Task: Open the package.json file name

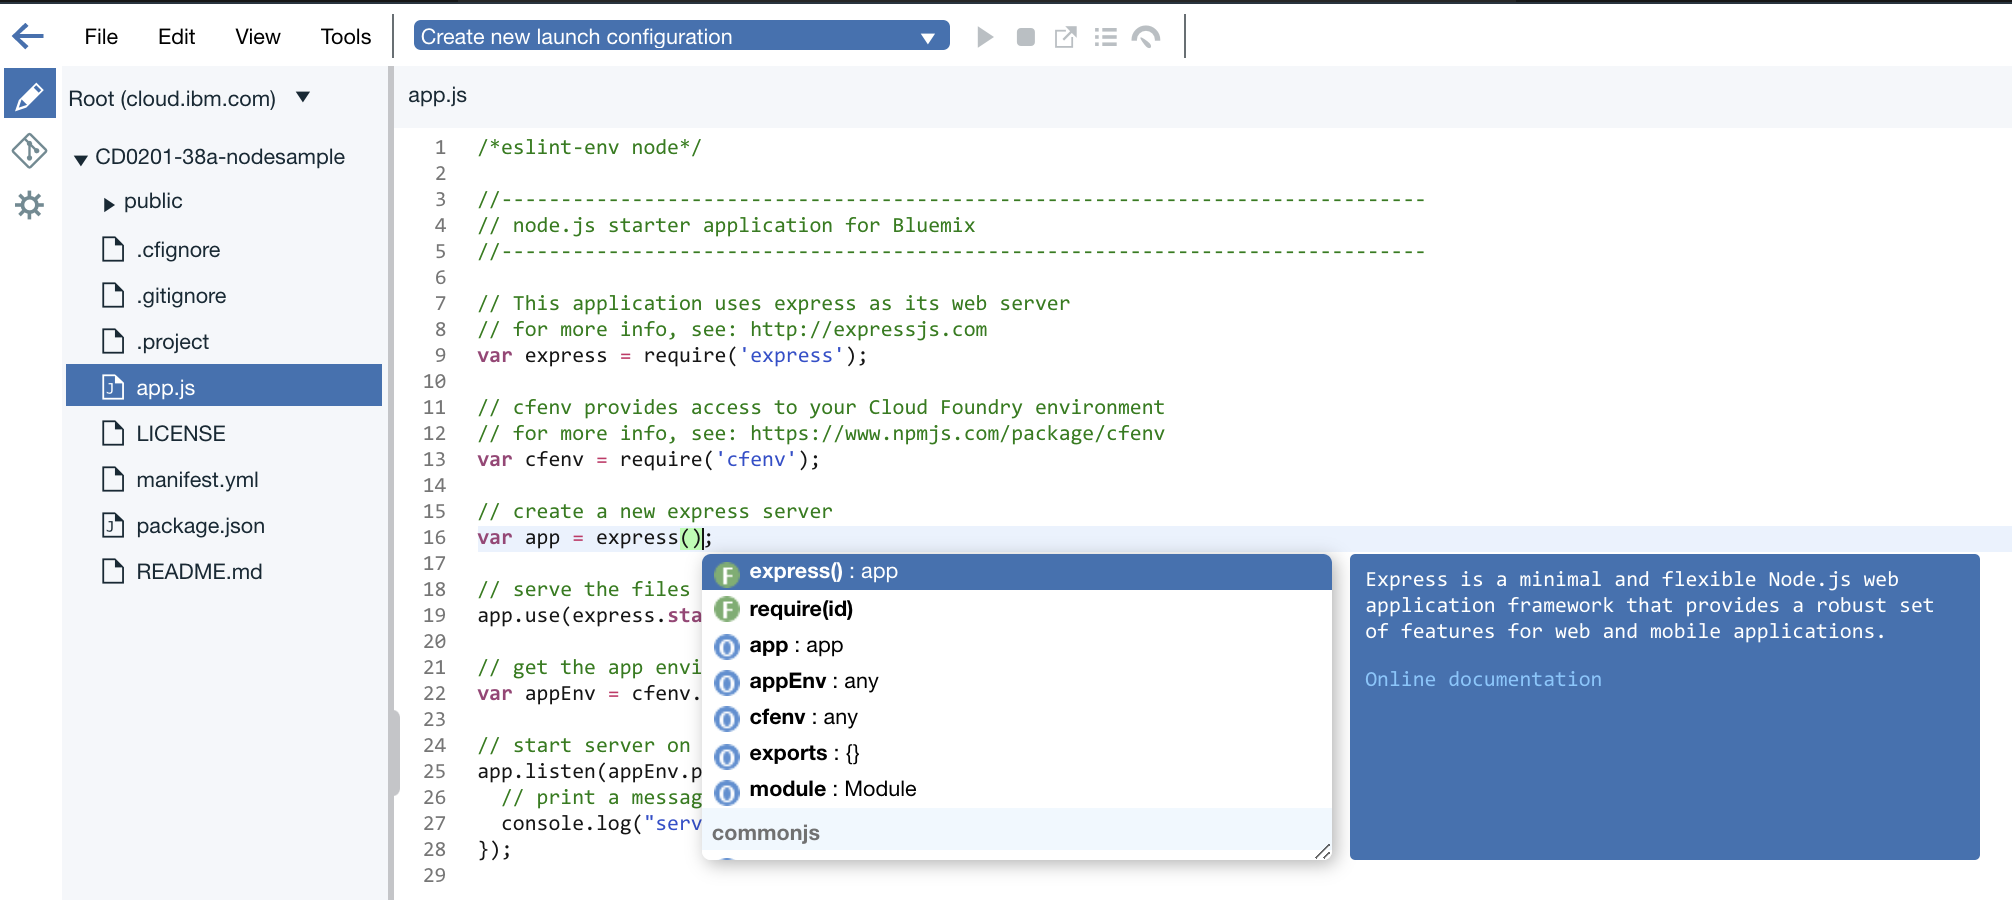Action: tap(201, 525)
